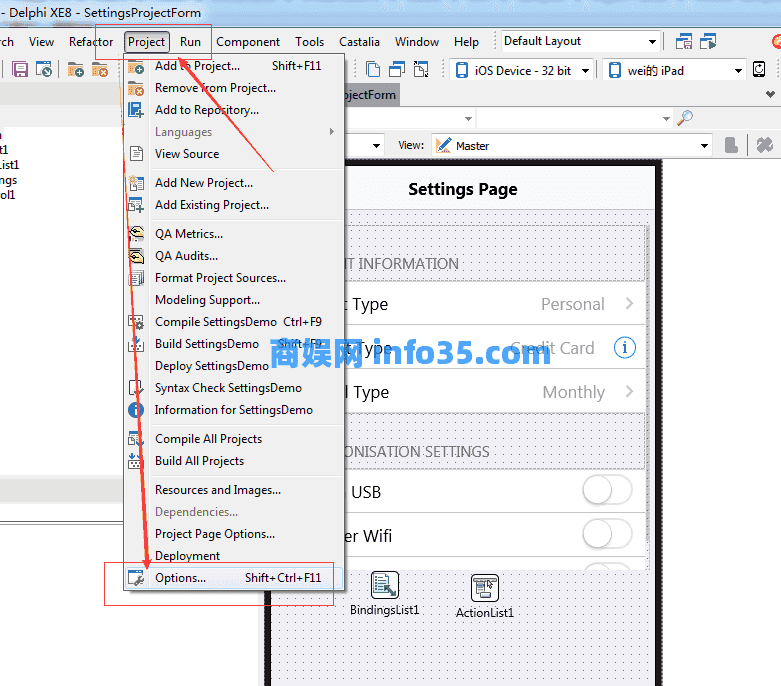The image size is (781, 686).
Task: Choose Options... in the Project menu
Action: [x=234, y=578]
